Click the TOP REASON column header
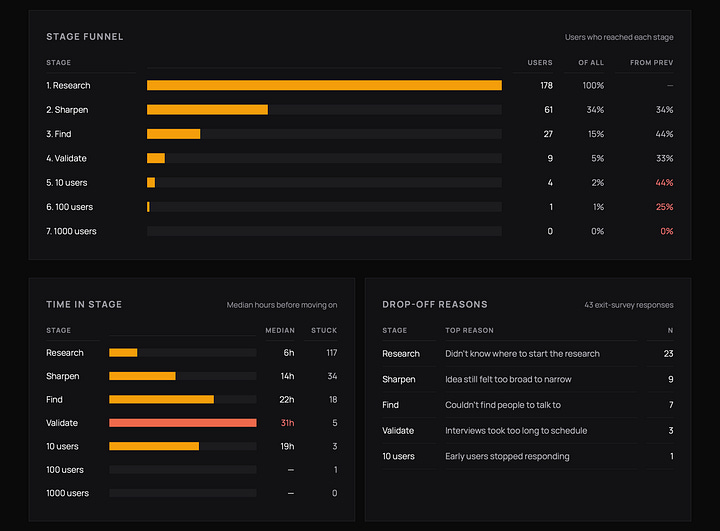The width and height of the screenshot is (720, 531). coord(469,330)
